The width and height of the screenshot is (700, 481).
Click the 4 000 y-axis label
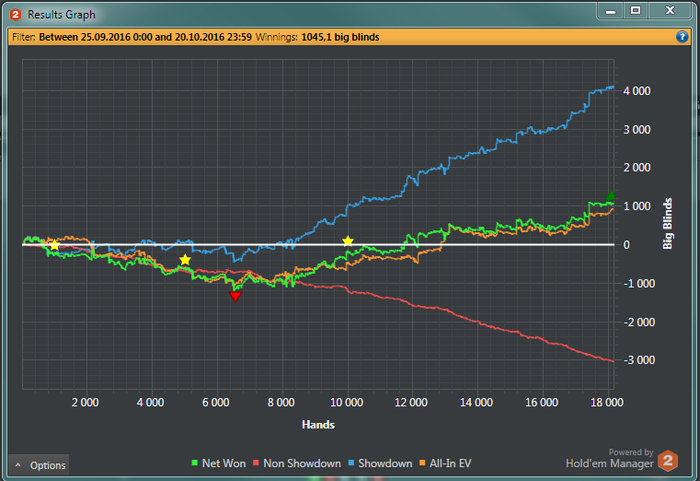[x=637, y=91]
